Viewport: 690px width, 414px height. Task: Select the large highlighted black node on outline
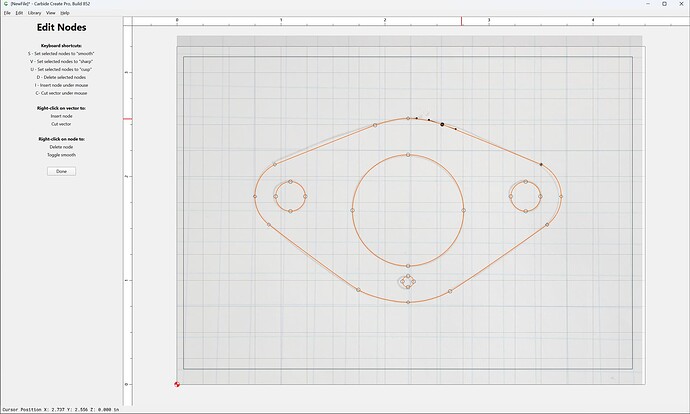[x=442, y=125]
